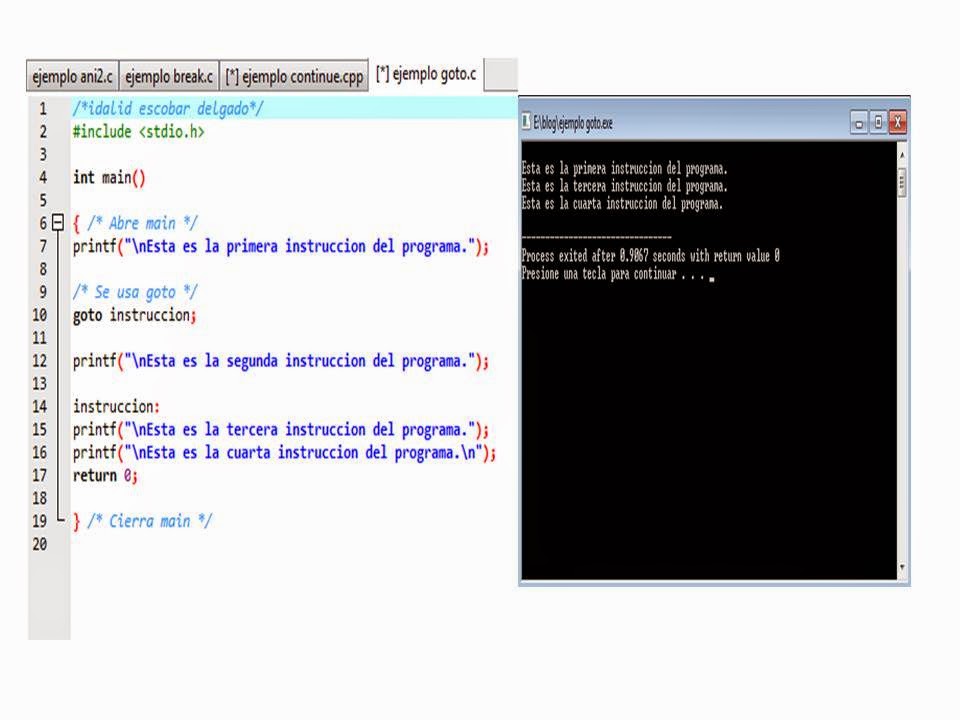
Task: Collapse the main block at line 6
Action: click(x=57, y=222)
